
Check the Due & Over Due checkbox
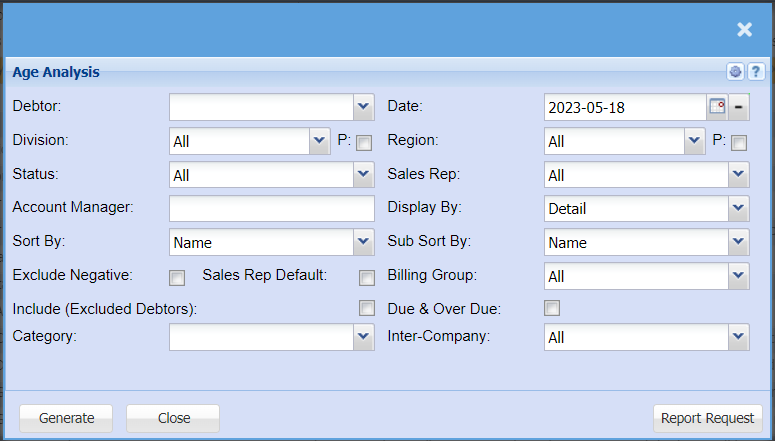click(x=552, y=308)
